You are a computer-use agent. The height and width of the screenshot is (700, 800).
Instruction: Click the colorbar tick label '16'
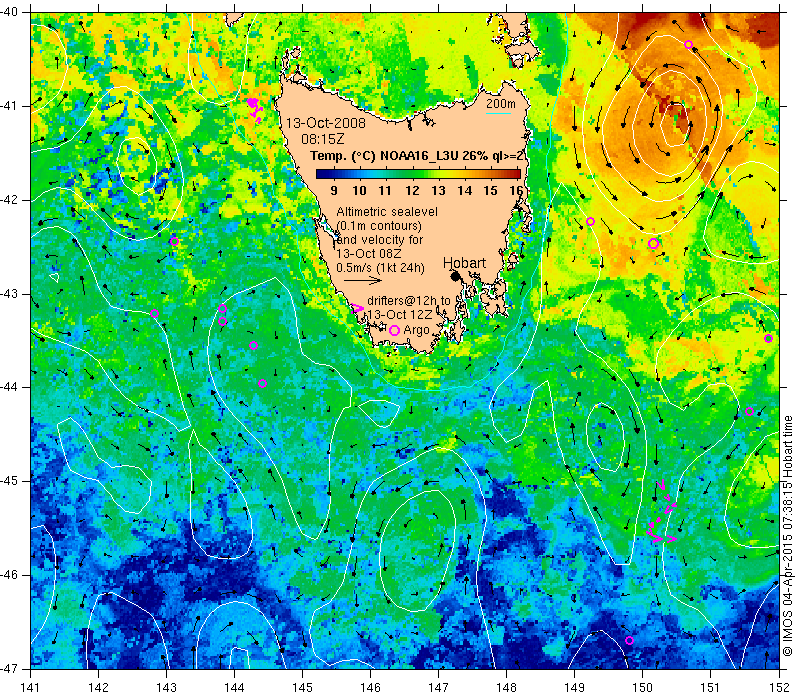(516, 190)
